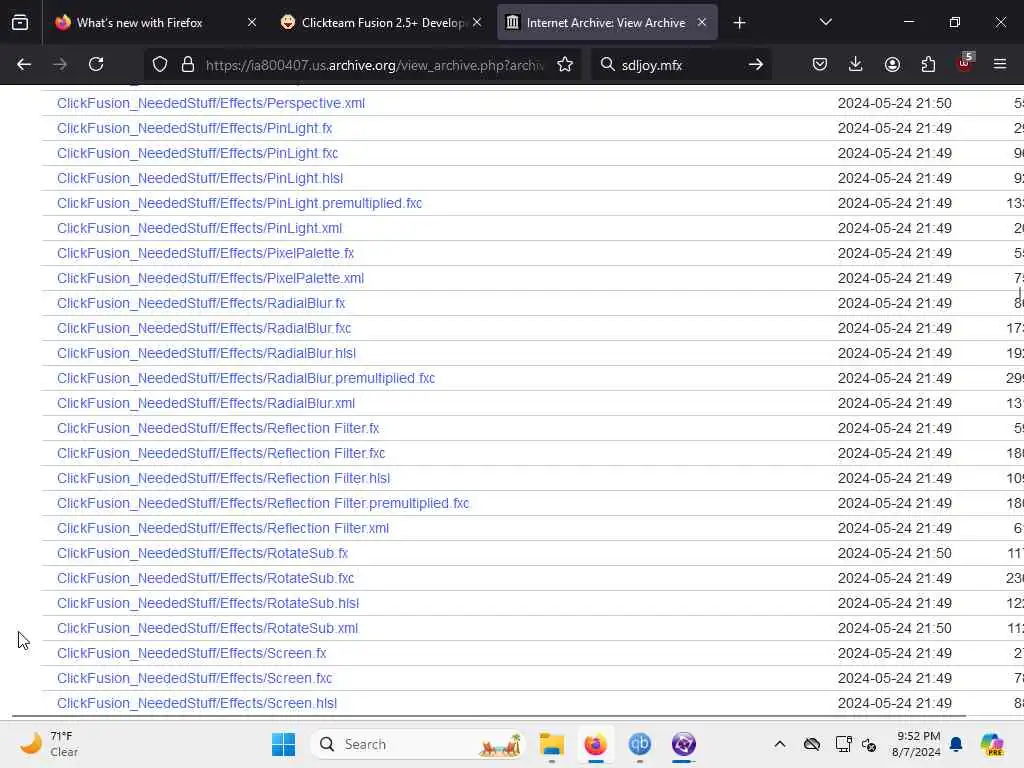This screenshot has height=768, width=1024.
Task: Open Effects/PixelPalette.xml link
Action: 210,278
